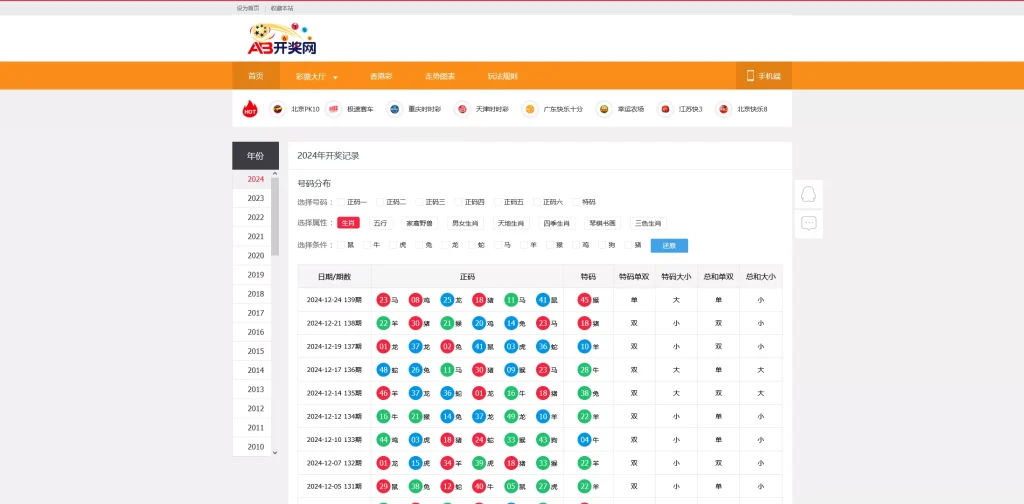
Task: Open the 北京PK10 lottery icon
Action: point(275,109)
